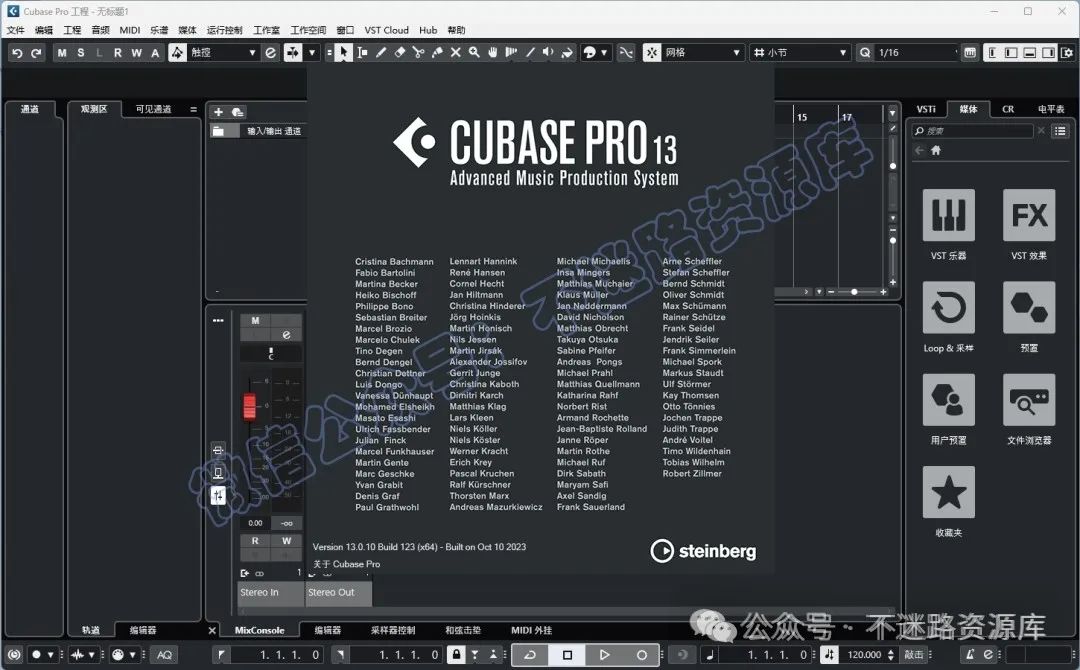Open the 预置 presets tile

(1029, 307)
